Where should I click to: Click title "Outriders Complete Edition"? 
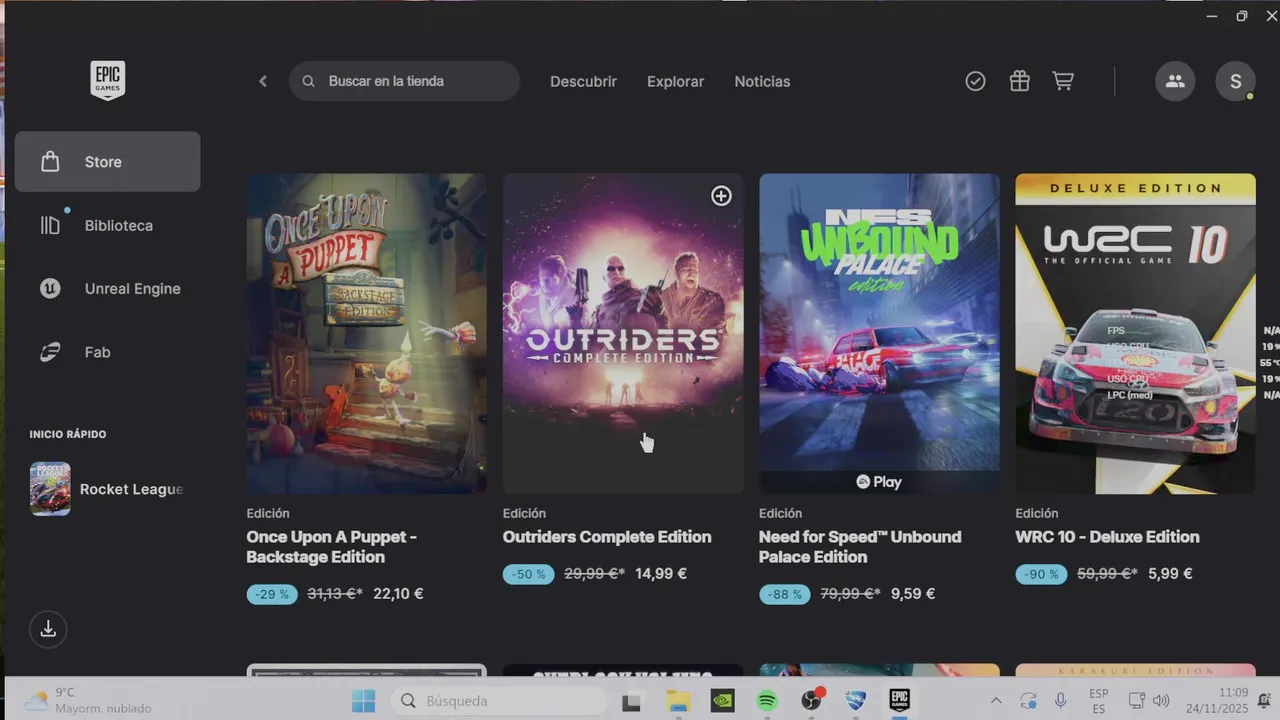[x=607, y=537]
